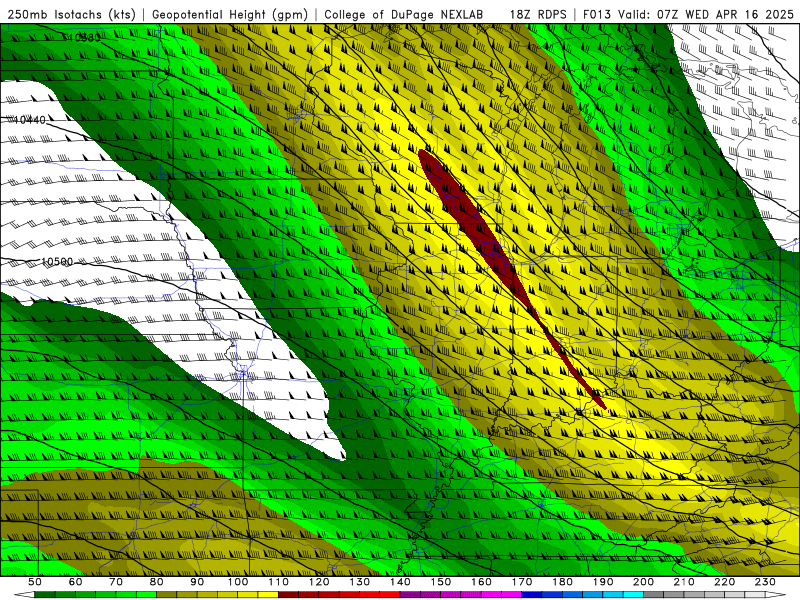The image size is (800, 600).
Task: Click the 50 label on the color bar
Action: pyautogui.click(x=35, y=582)
